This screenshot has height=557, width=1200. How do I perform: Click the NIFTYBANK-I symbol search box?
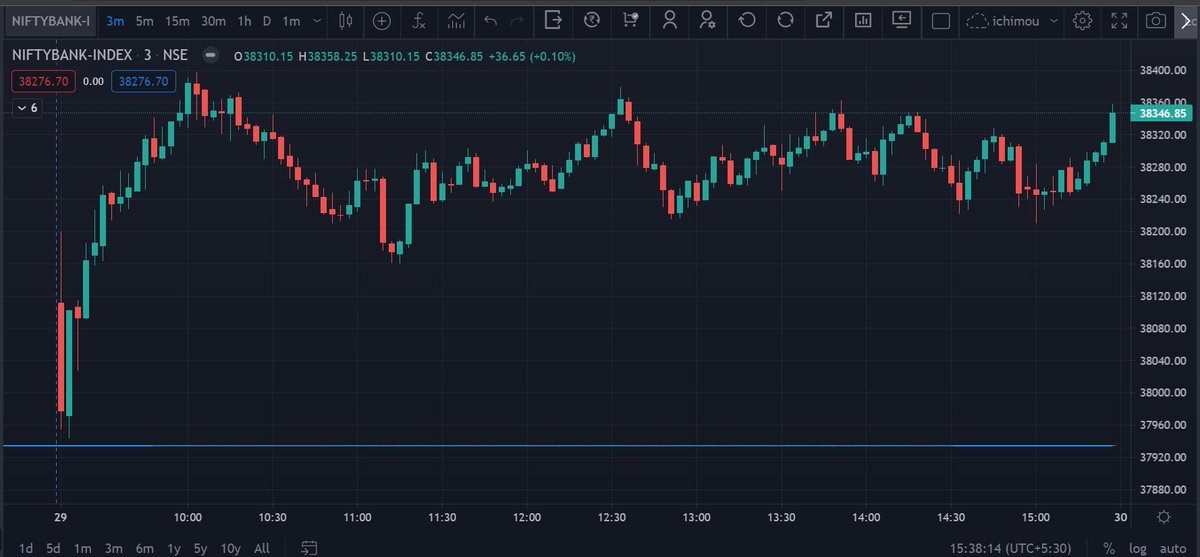click(50, 20)
